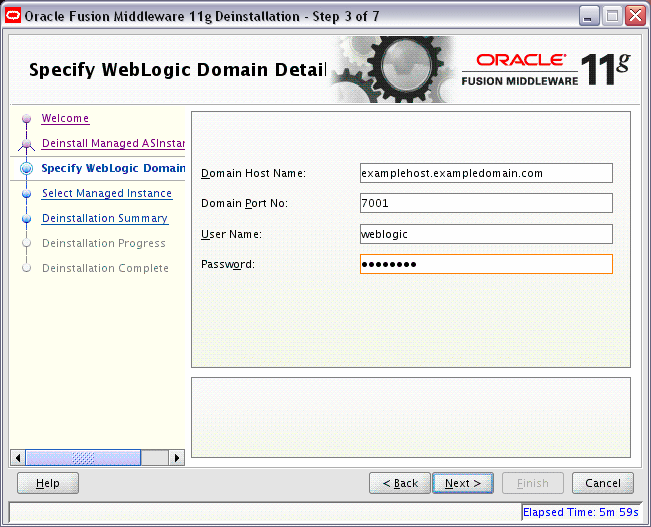Click the Select Managed Instance bullet icon
Viewport: 651px width, 527px height.
[x=27, y=194]
